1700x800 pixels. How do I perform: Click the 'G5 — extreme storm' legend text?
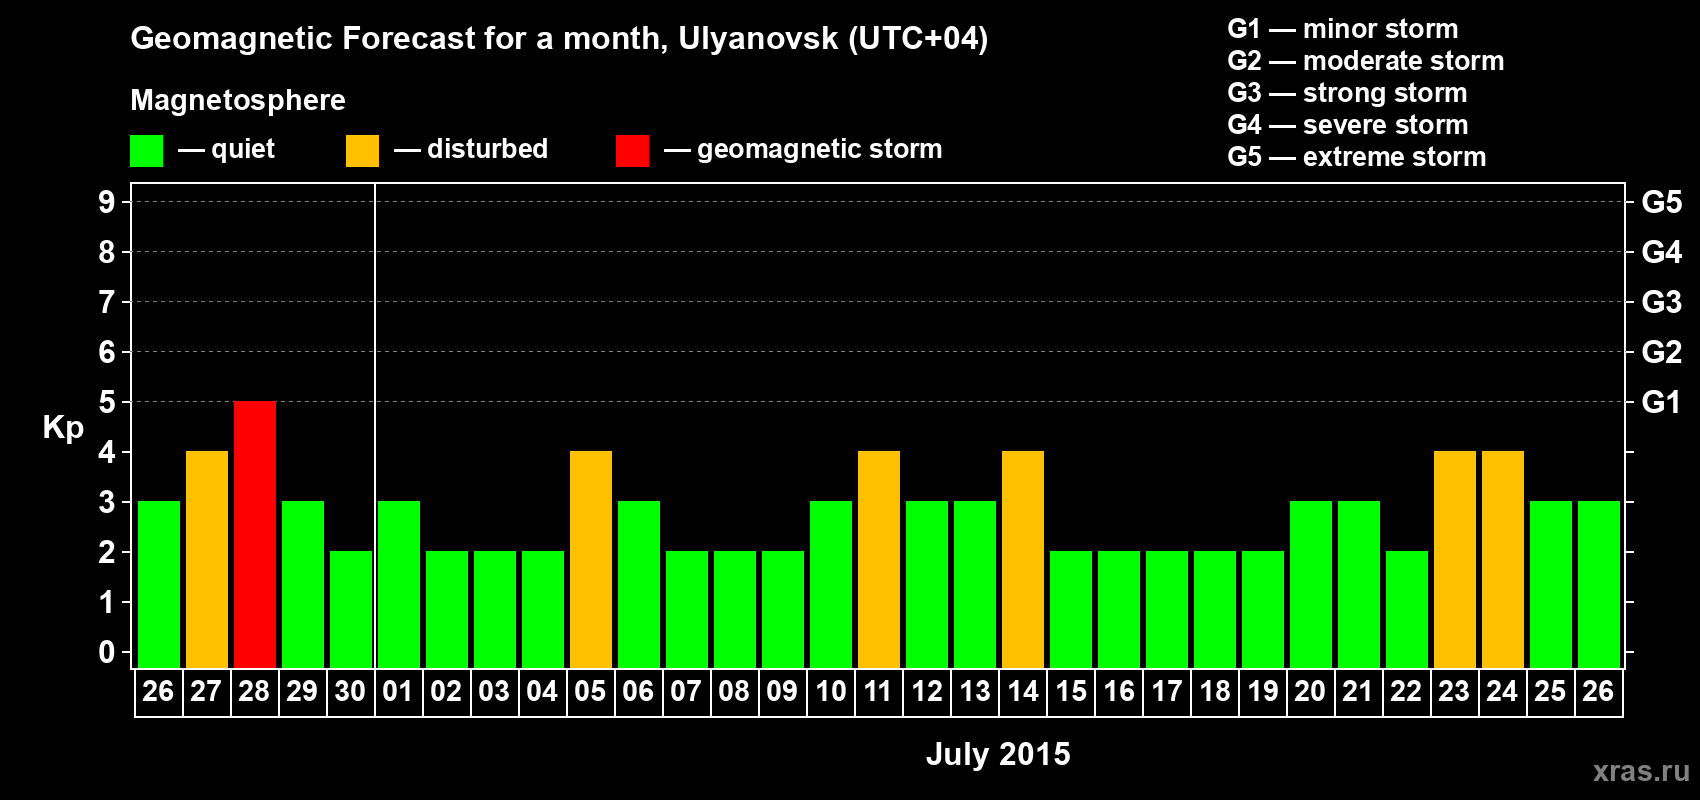click(1357, 157)
